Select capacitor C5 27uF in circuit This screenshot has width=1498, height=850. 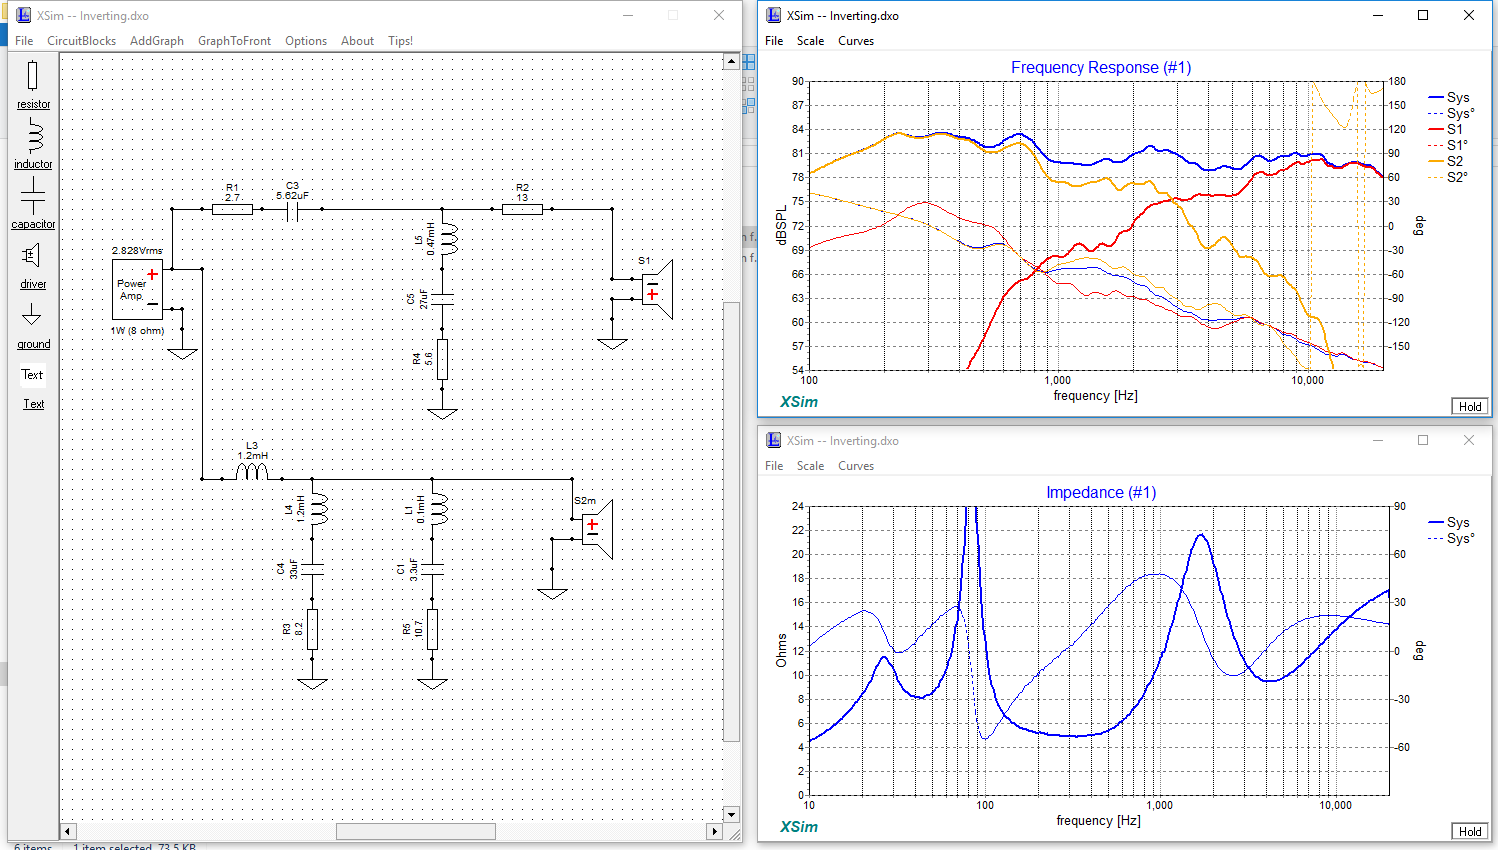(x=442, y=299)
